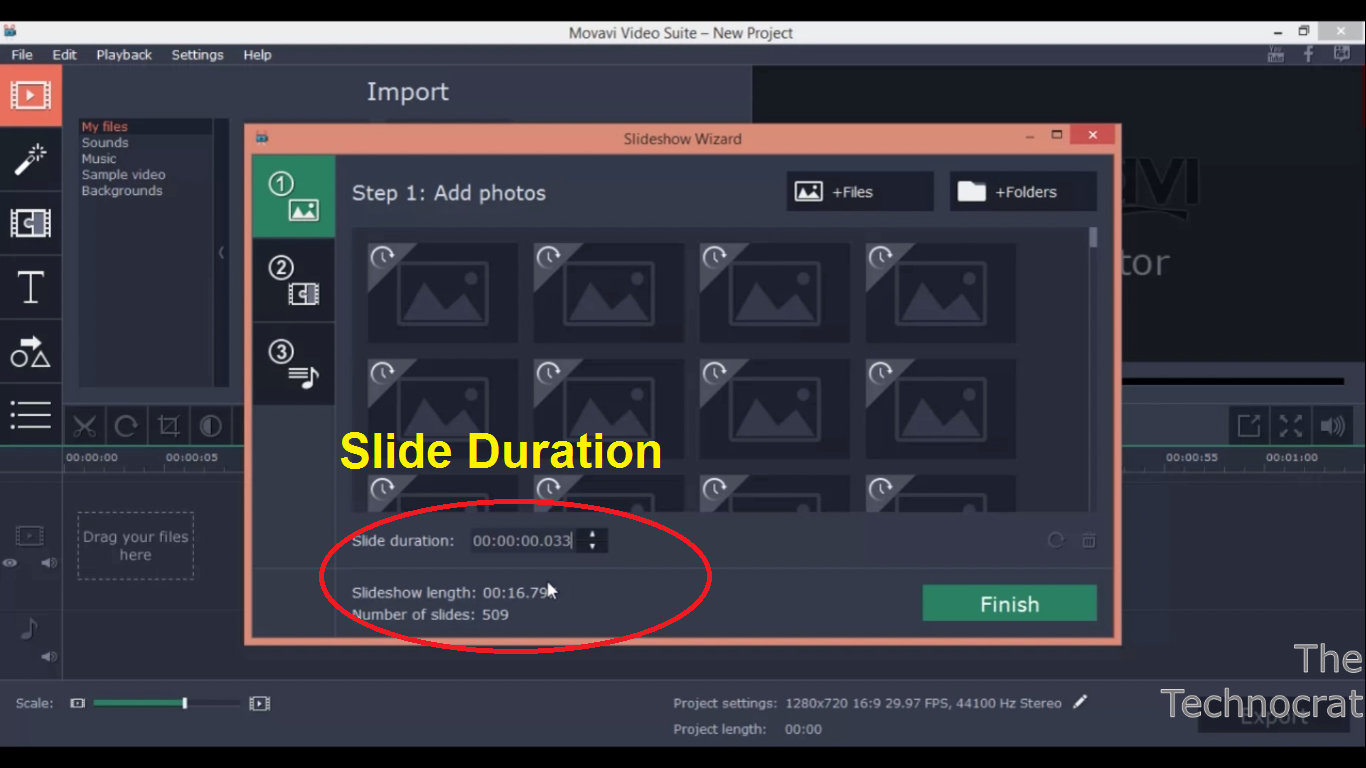Click the +Files button to add photos
The height and width of the screenshot is (768, 1366).
(859, 191)
